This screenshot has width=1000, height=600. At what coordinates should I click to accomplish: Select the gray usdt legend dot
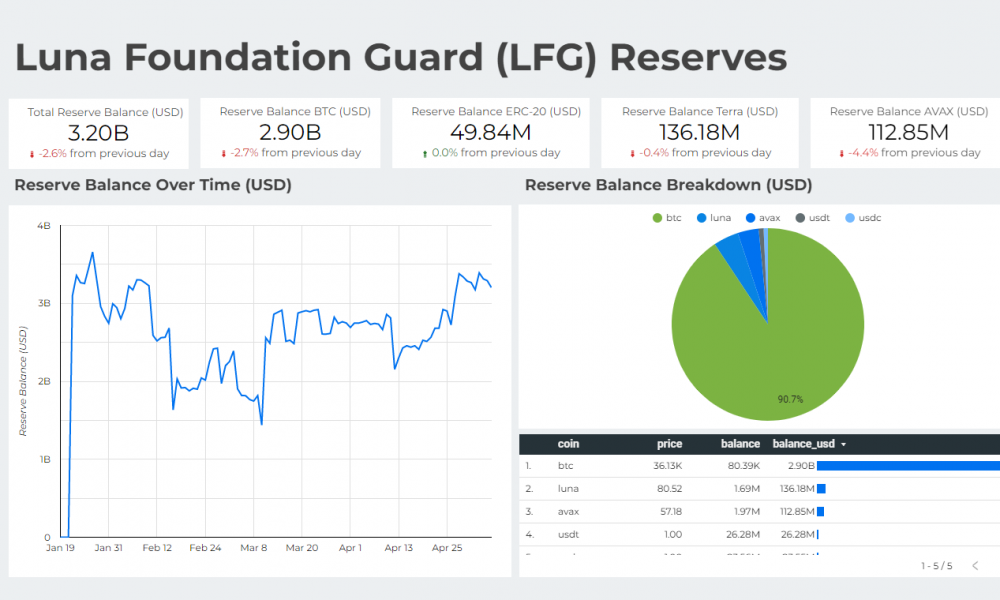[800, 218]
